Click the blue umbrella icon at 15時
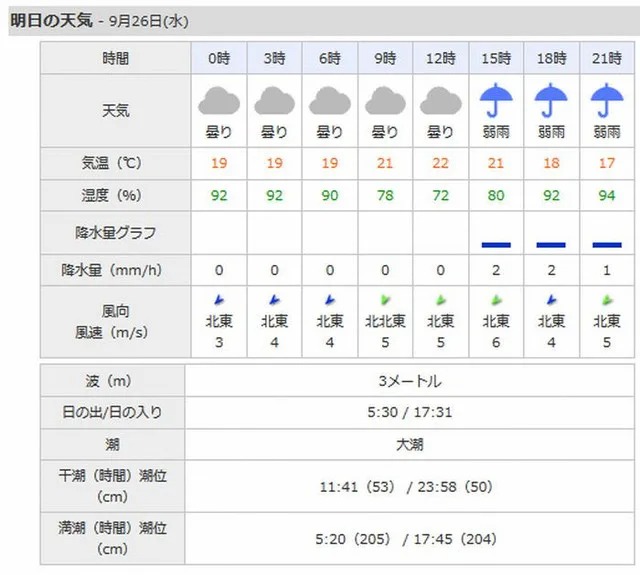The image size is (640, 575). 496,100
